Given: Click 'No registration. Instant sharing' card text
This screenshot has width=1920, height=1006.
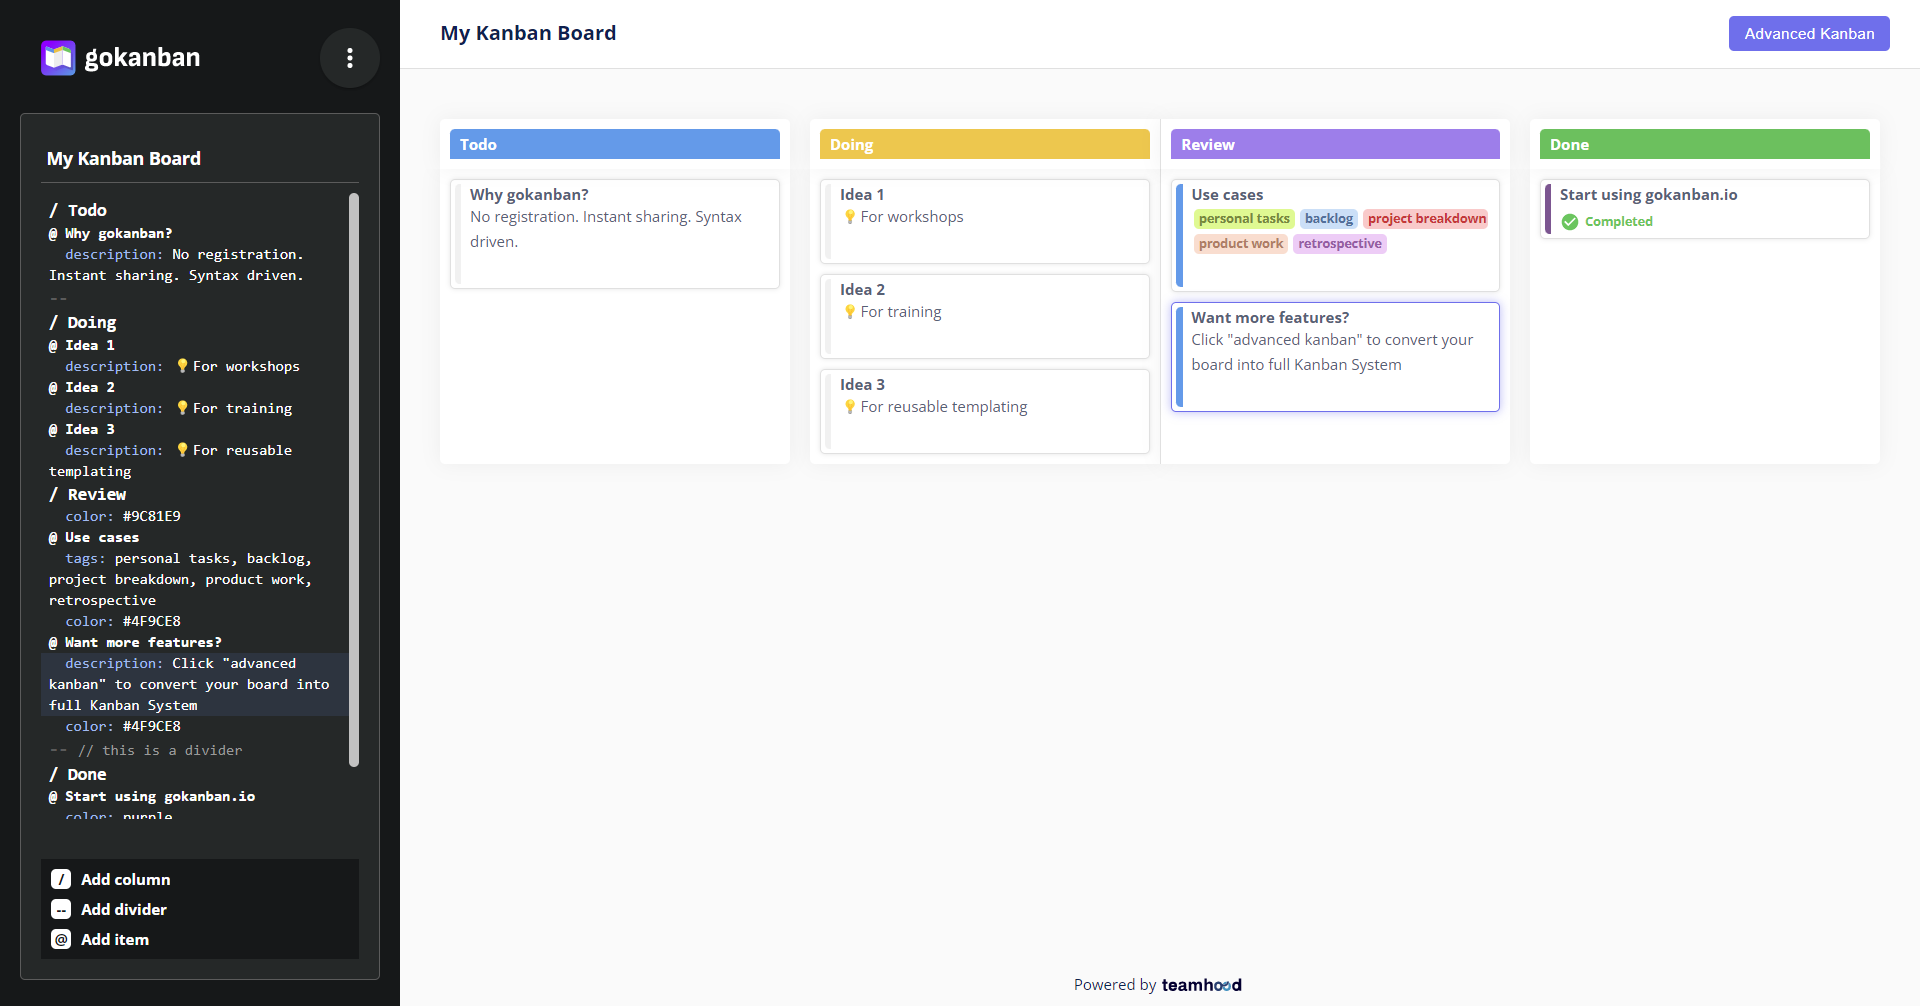Looking at the screenshot, I should point(606,229).
